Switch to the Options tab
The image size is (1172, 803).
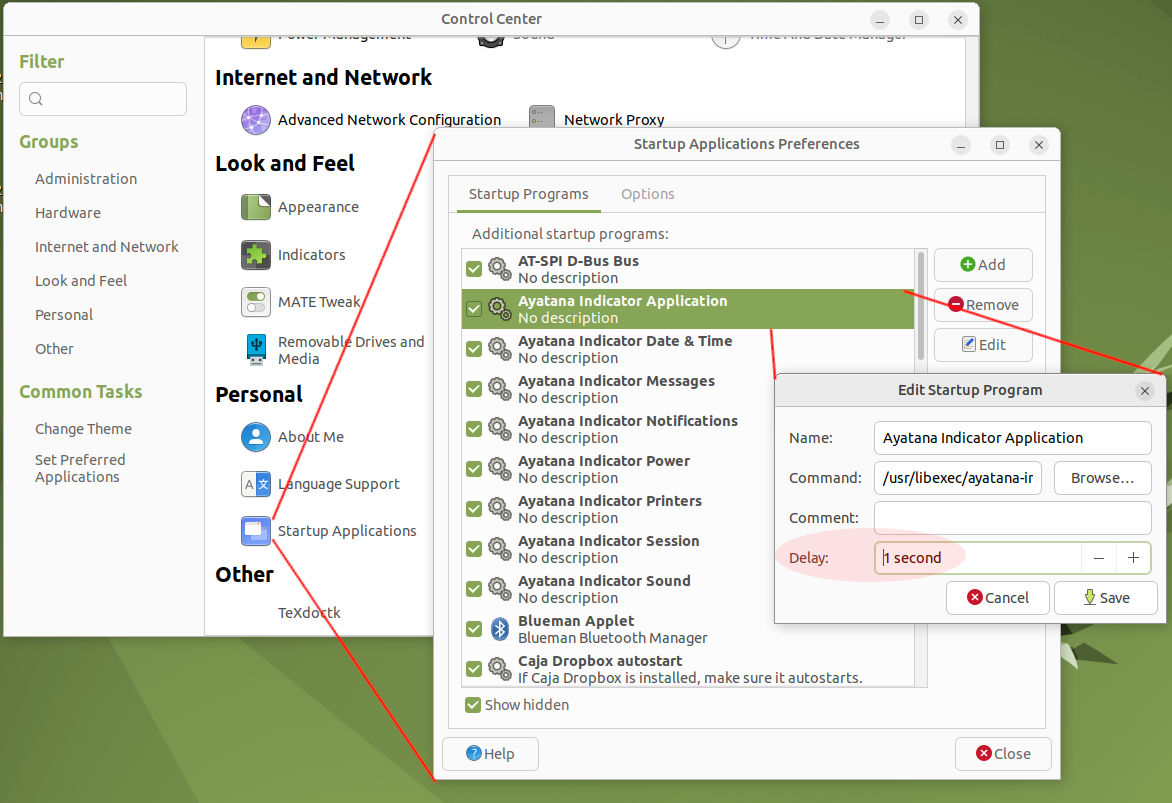point(647,194)
